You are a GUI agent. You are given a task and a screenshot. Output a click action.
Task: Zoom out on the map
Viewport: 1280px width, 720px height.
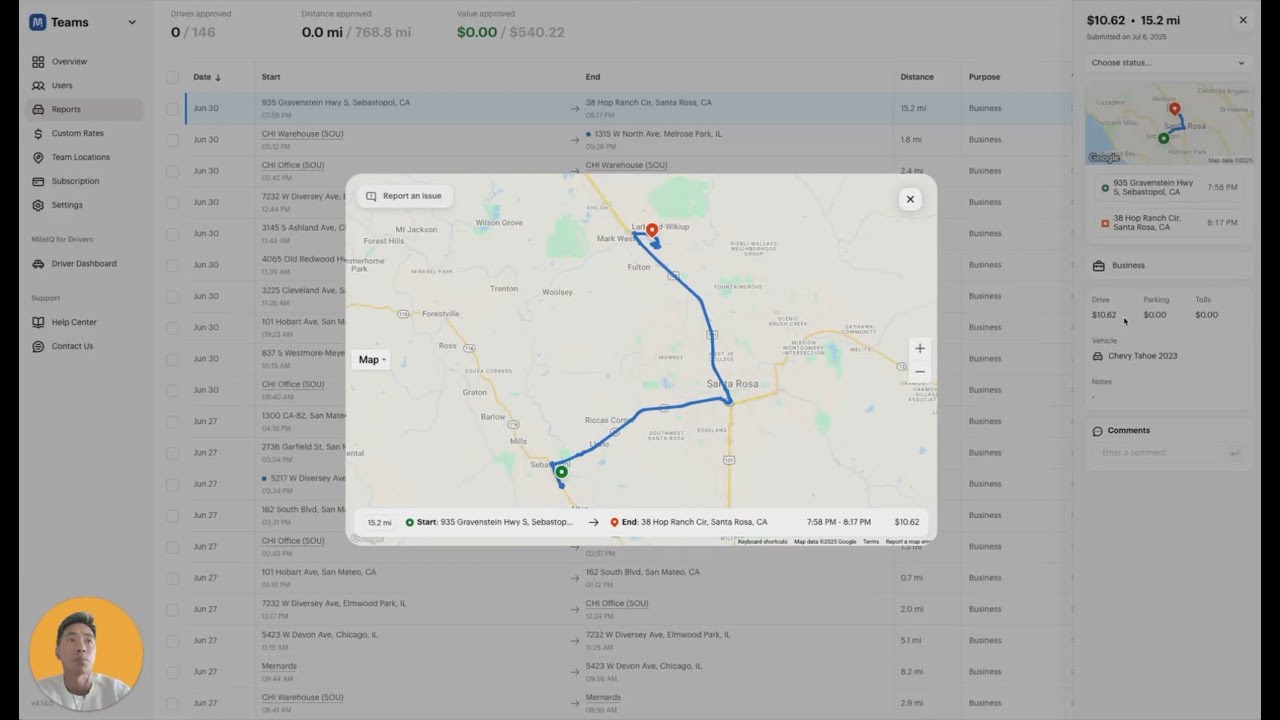pyautogui.click(x=920, y=372)
